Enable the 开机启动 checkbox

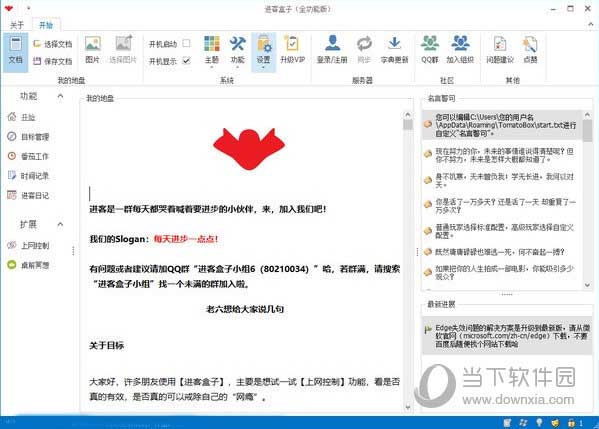(x=186, y=43)
